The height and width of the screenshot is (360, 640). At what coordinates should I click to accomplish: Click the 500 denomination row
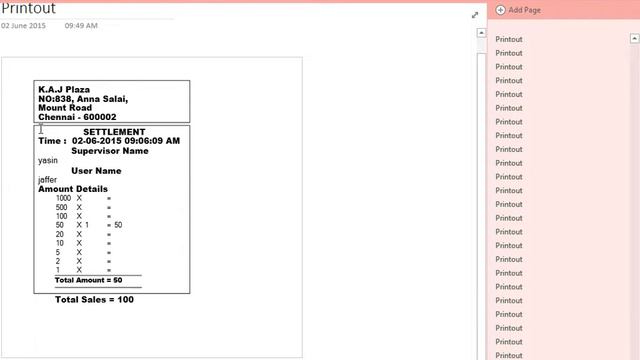point(83,207)
